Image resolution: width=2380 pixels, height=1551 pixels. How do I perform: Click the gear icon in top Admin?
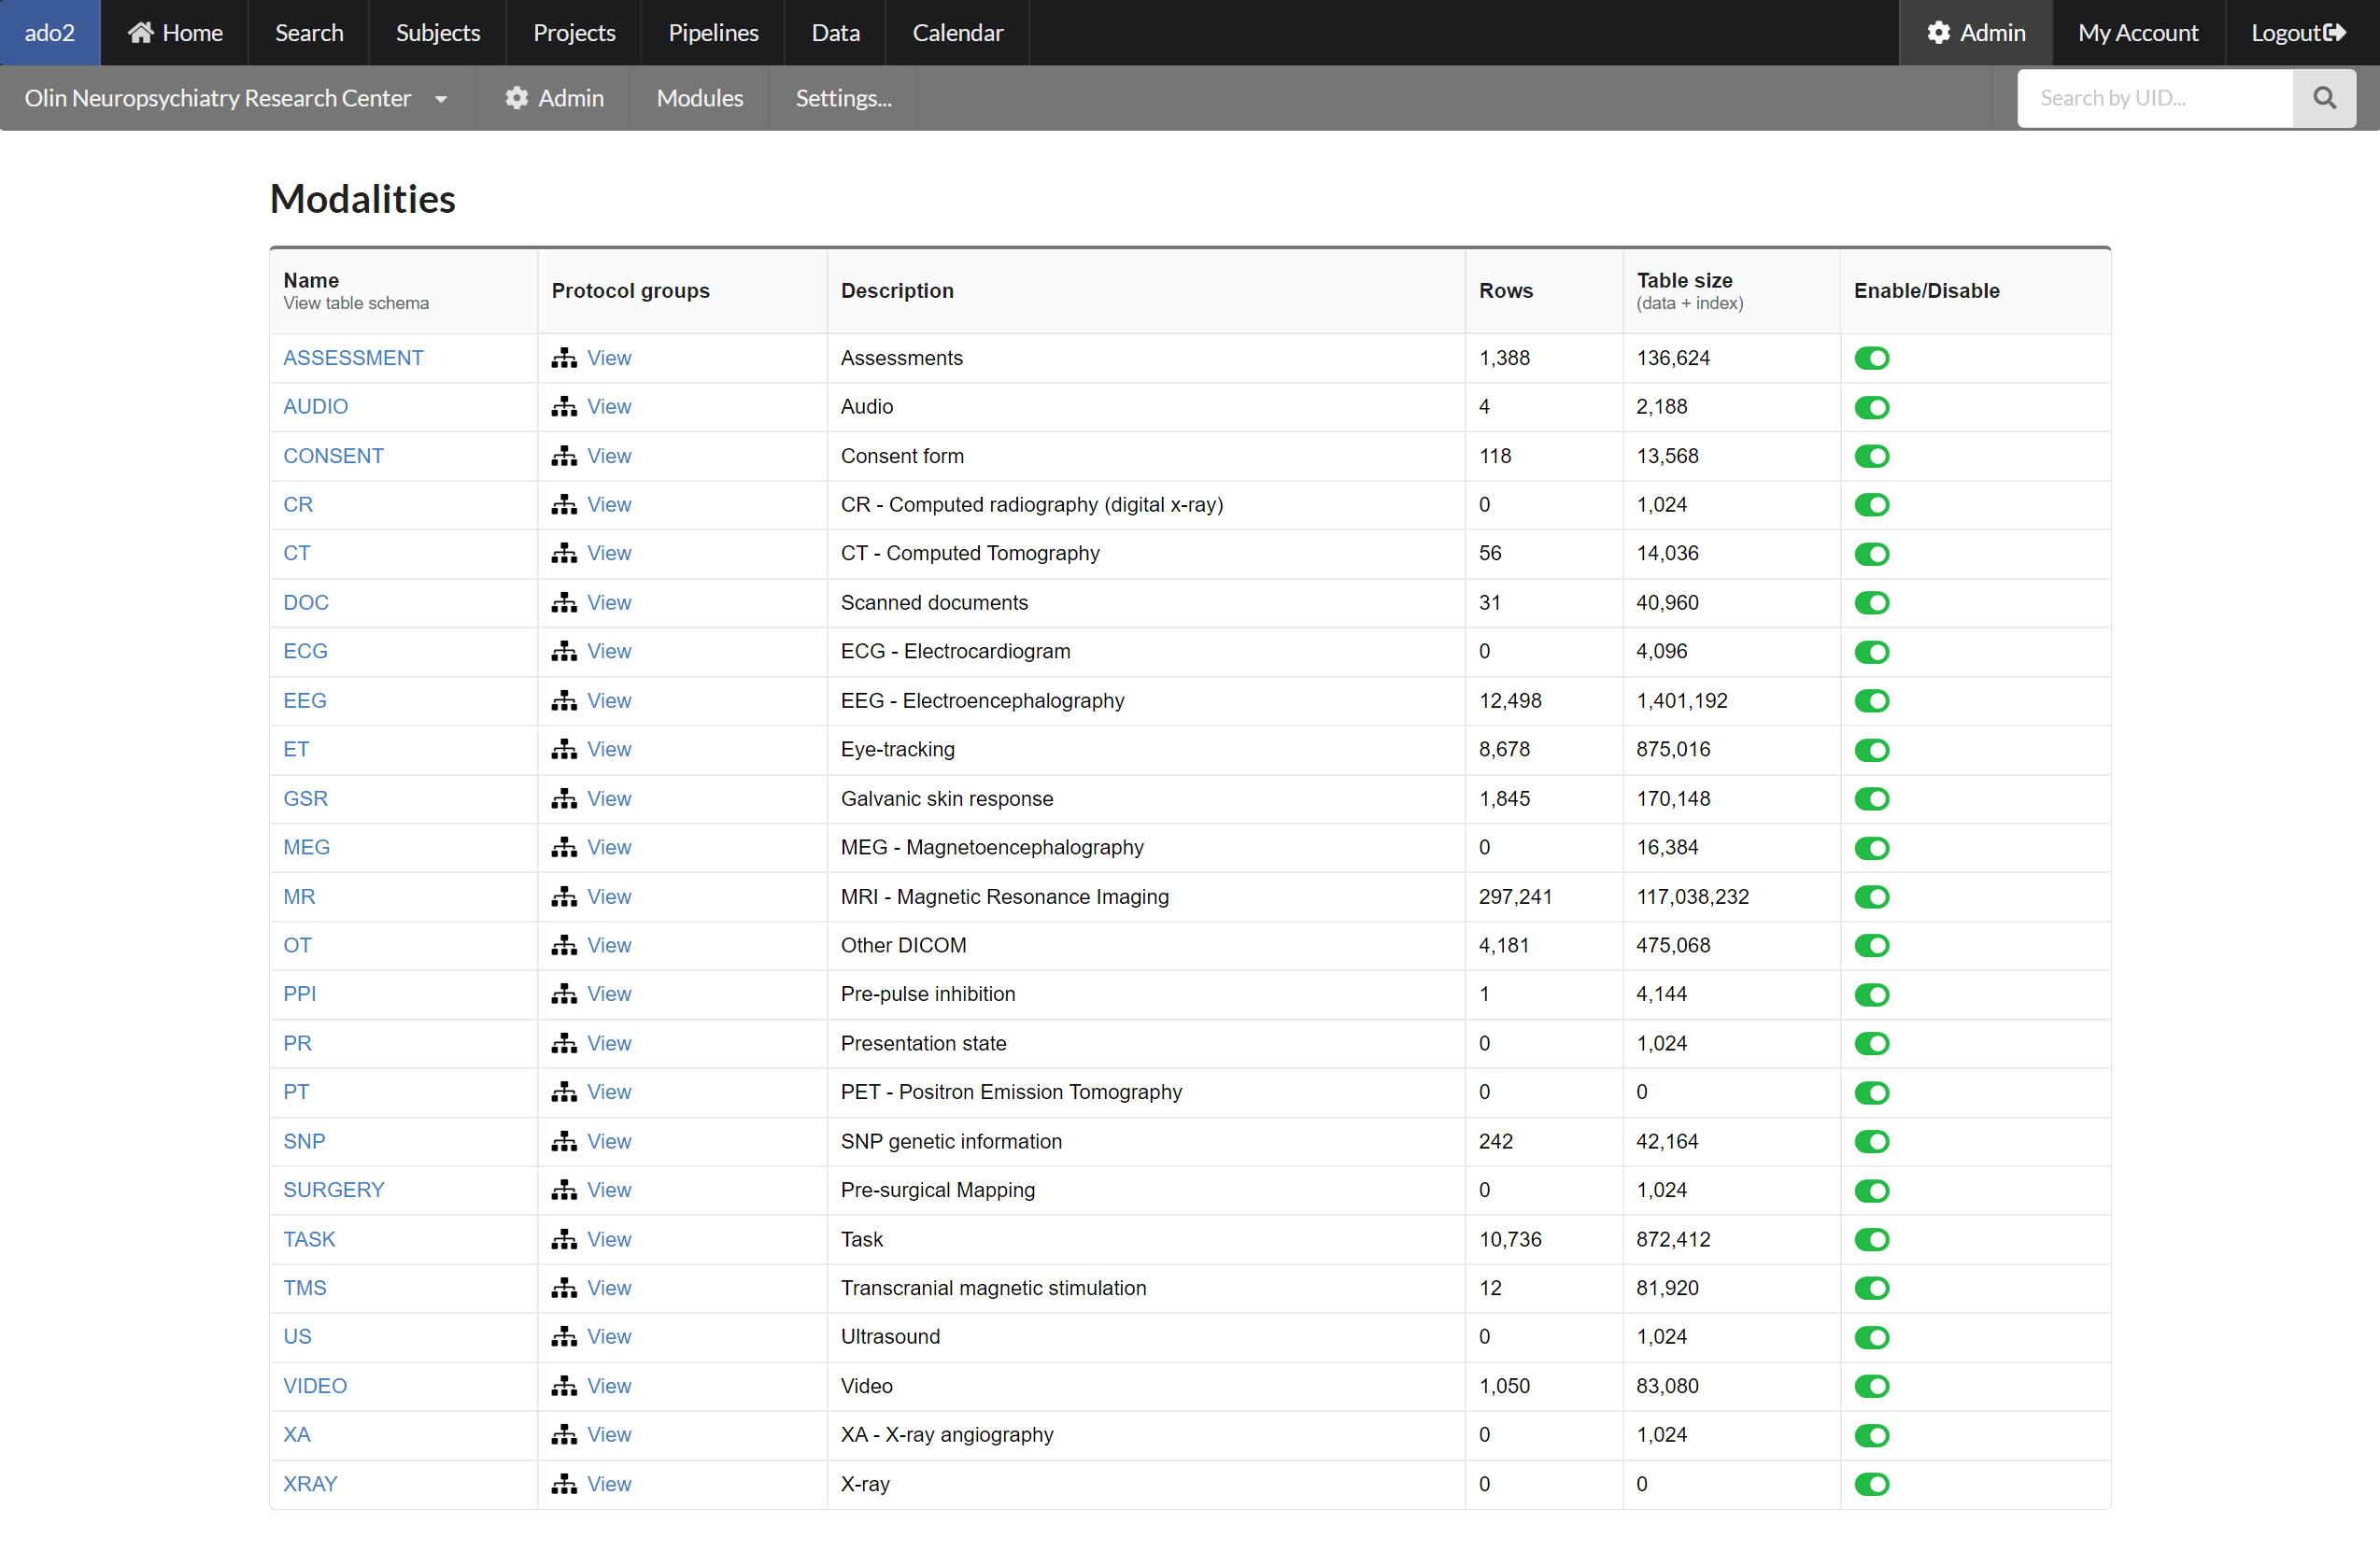1938,33
